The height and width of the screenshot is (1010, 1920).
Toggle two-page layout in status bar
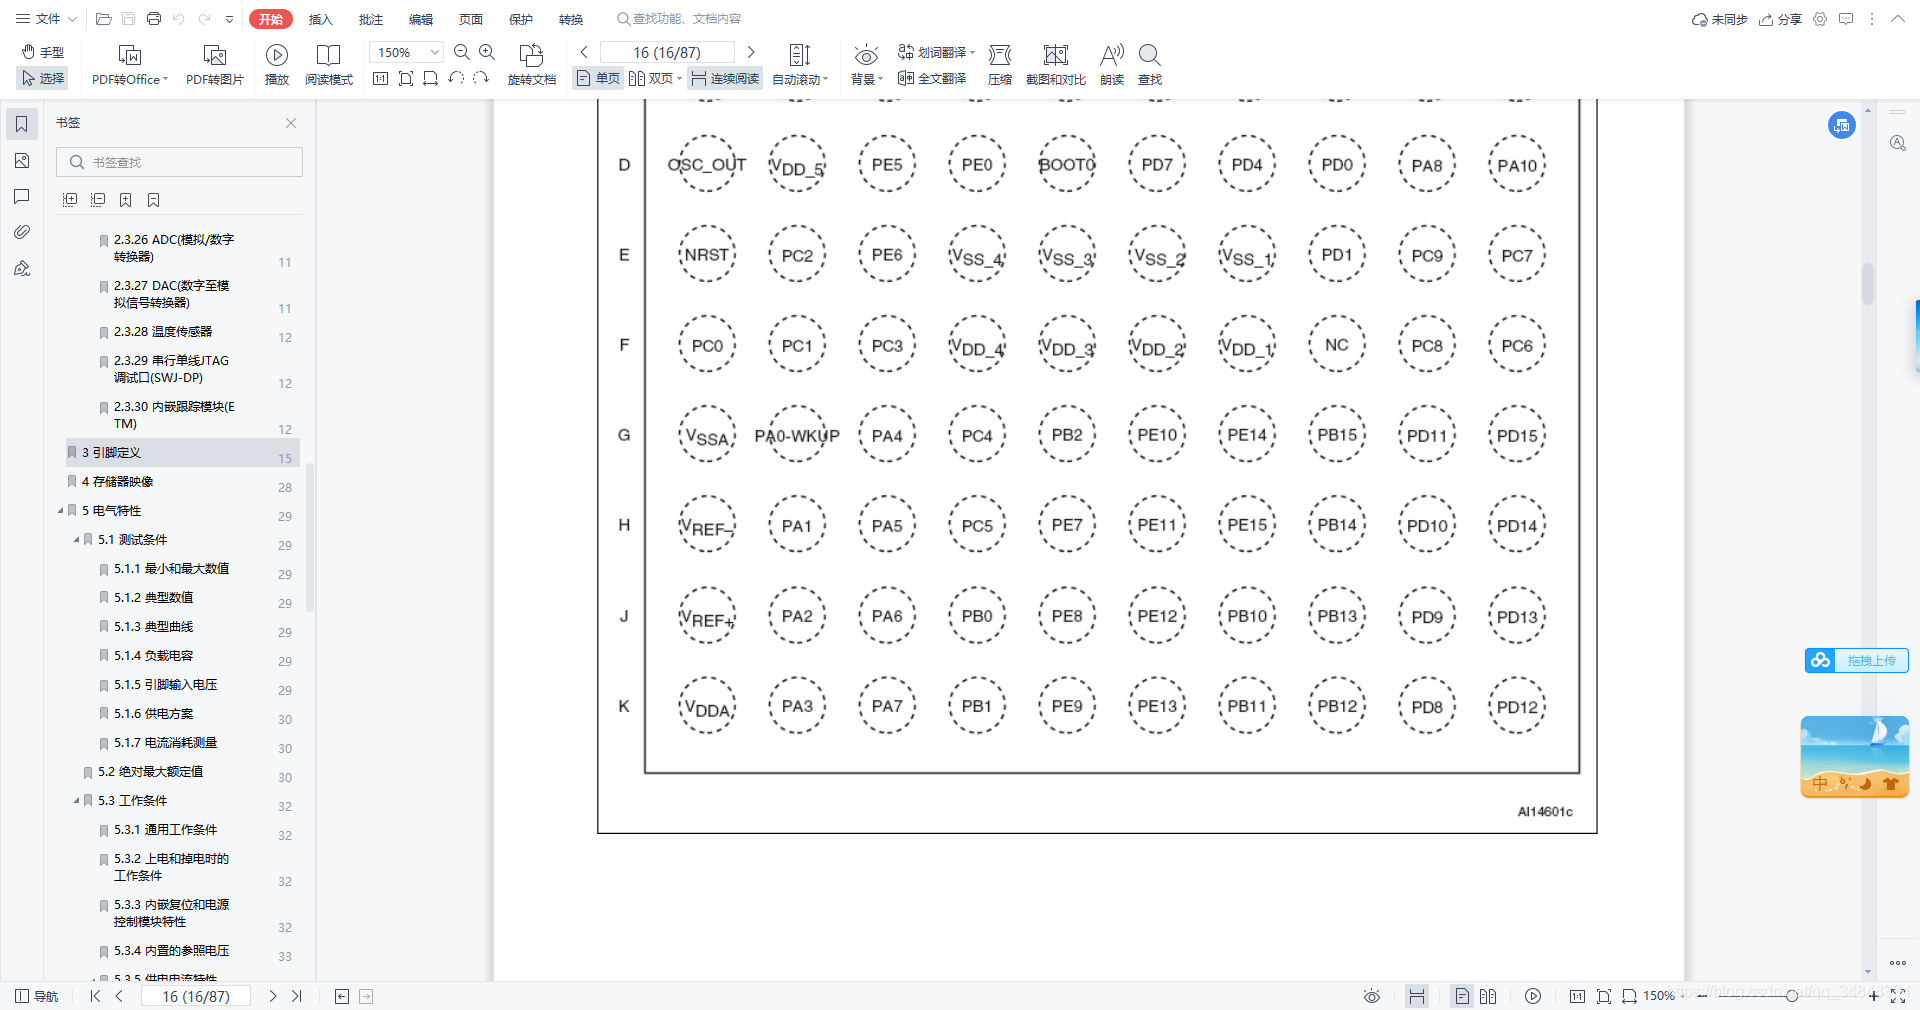click(x=1488, y=996)
